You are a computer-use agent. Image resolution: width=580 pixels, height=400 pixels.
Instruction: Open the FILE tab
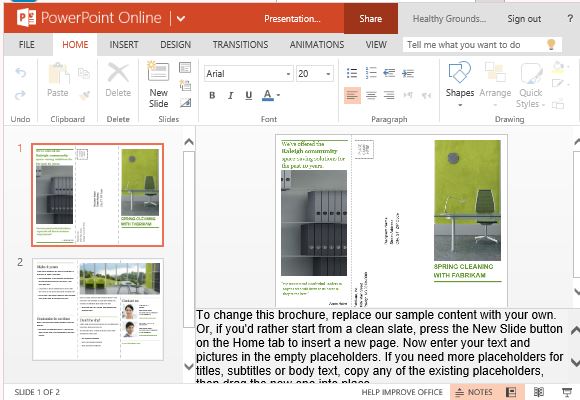tap(27, 45)
